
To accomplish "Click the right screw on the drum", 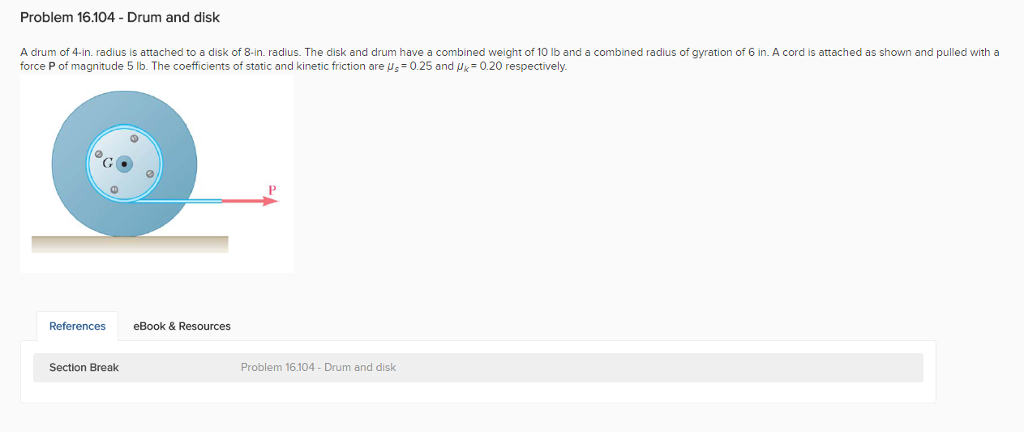I will 150,174.
